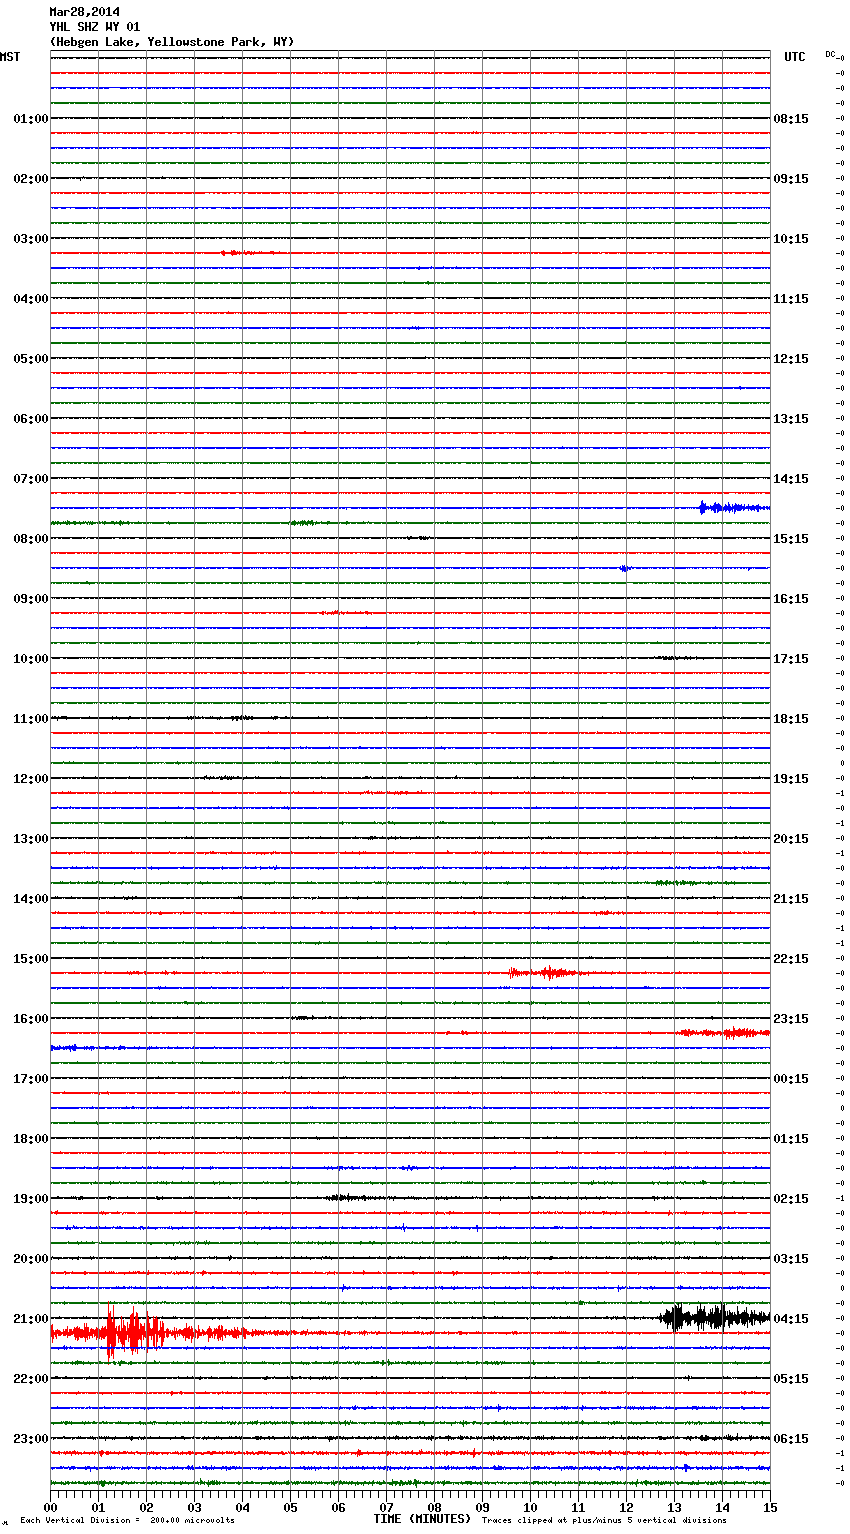This screenshot has height=1534, width=850.
Task: Click the 00:15 UTC time label
Action: pos(791,1079)
